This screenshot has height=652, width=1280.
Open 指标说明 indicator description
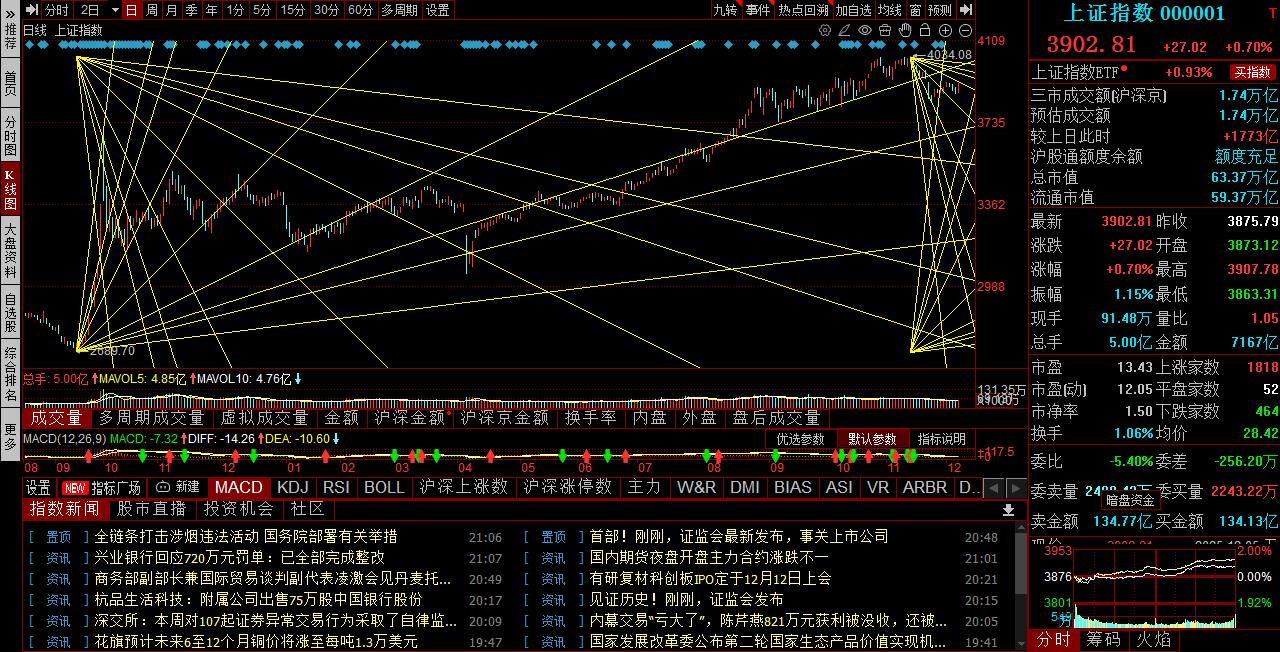pyautogui.click(x=941, y=439)
